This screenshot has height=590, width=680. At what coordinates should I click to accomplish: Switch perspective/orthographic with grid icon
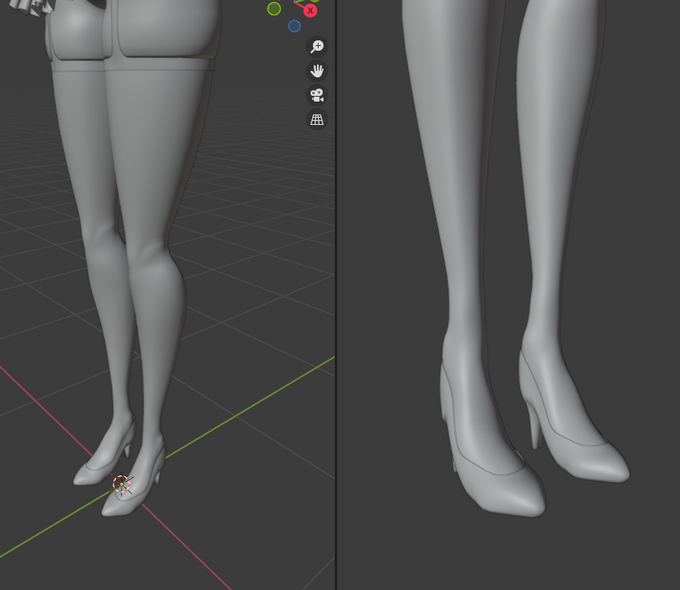point(317,119)
